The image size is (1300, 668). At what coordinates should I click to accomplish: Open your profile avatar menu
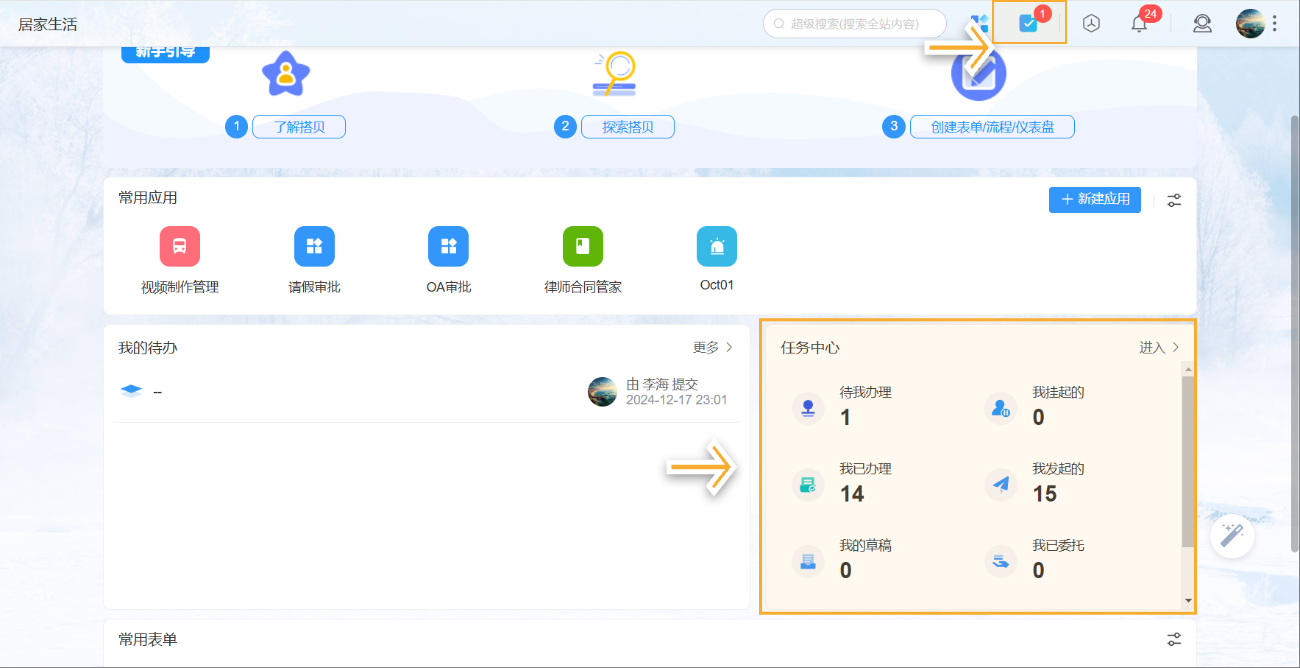pos(1251,23)
